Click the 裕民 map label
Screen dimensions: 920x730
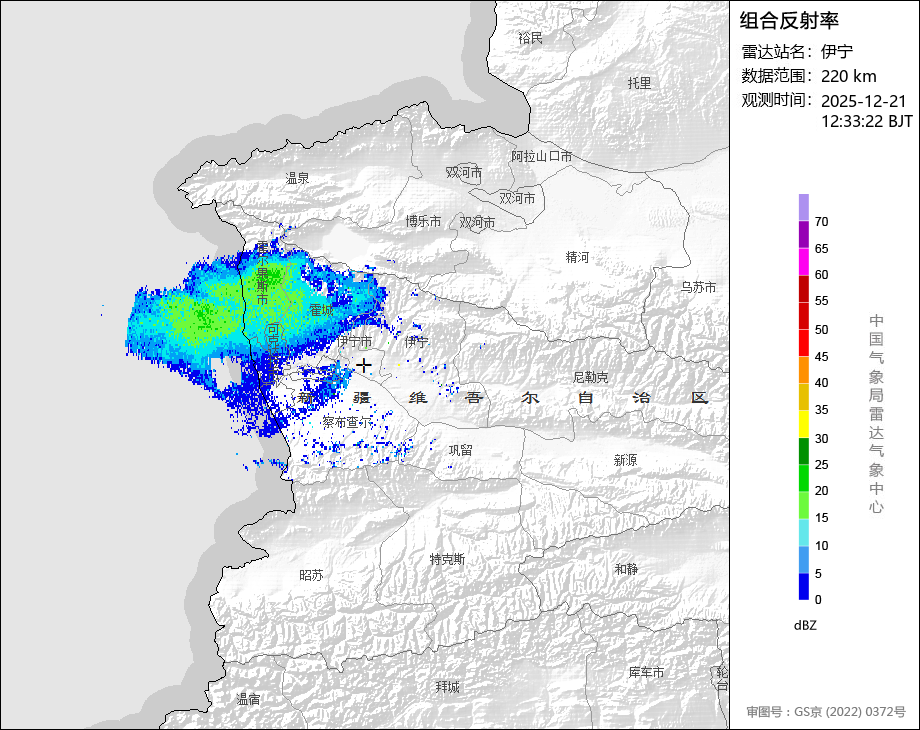tap(530, 39)
